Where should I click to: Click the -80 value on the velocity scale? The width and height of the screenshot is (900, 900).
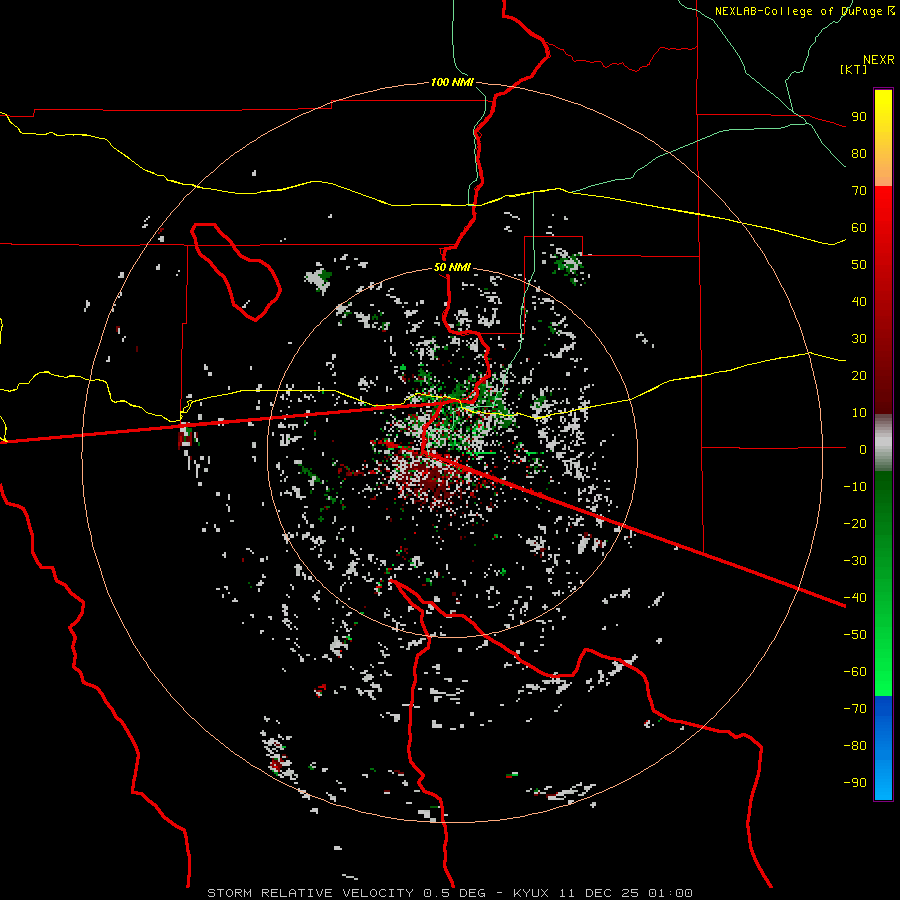(855, 746)
